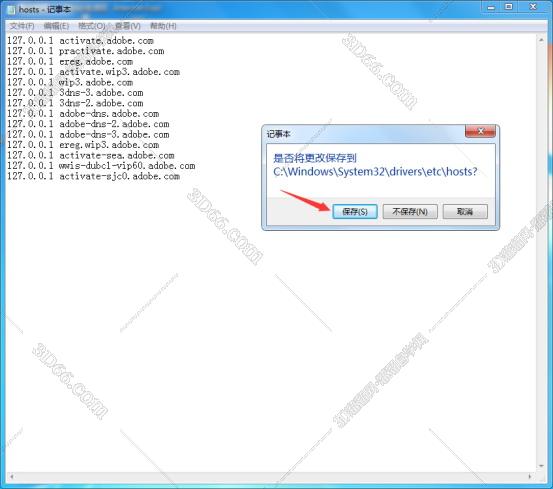Click line '127.0.0.1 3dns-2.adobe.com'
This screenshot has height=489, width=553.
click(75, 103)
